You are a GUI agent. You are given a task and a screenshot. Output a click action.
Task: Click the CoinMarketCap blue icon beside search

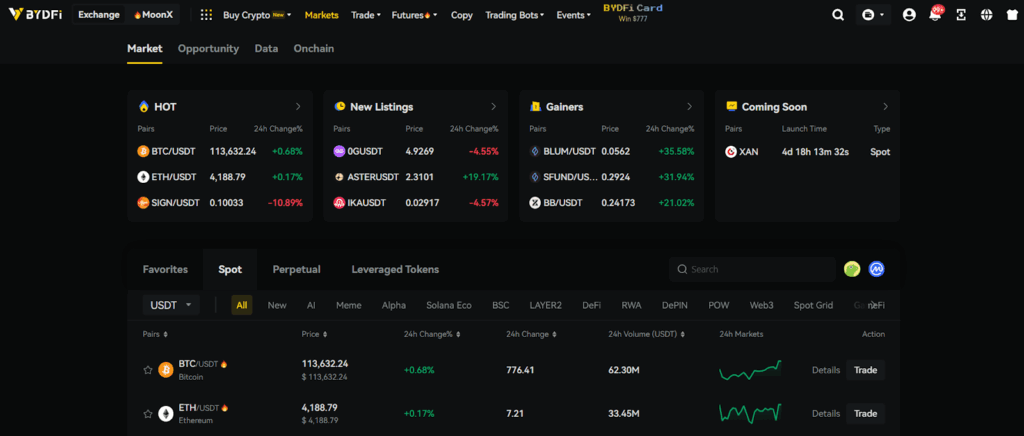876,269
